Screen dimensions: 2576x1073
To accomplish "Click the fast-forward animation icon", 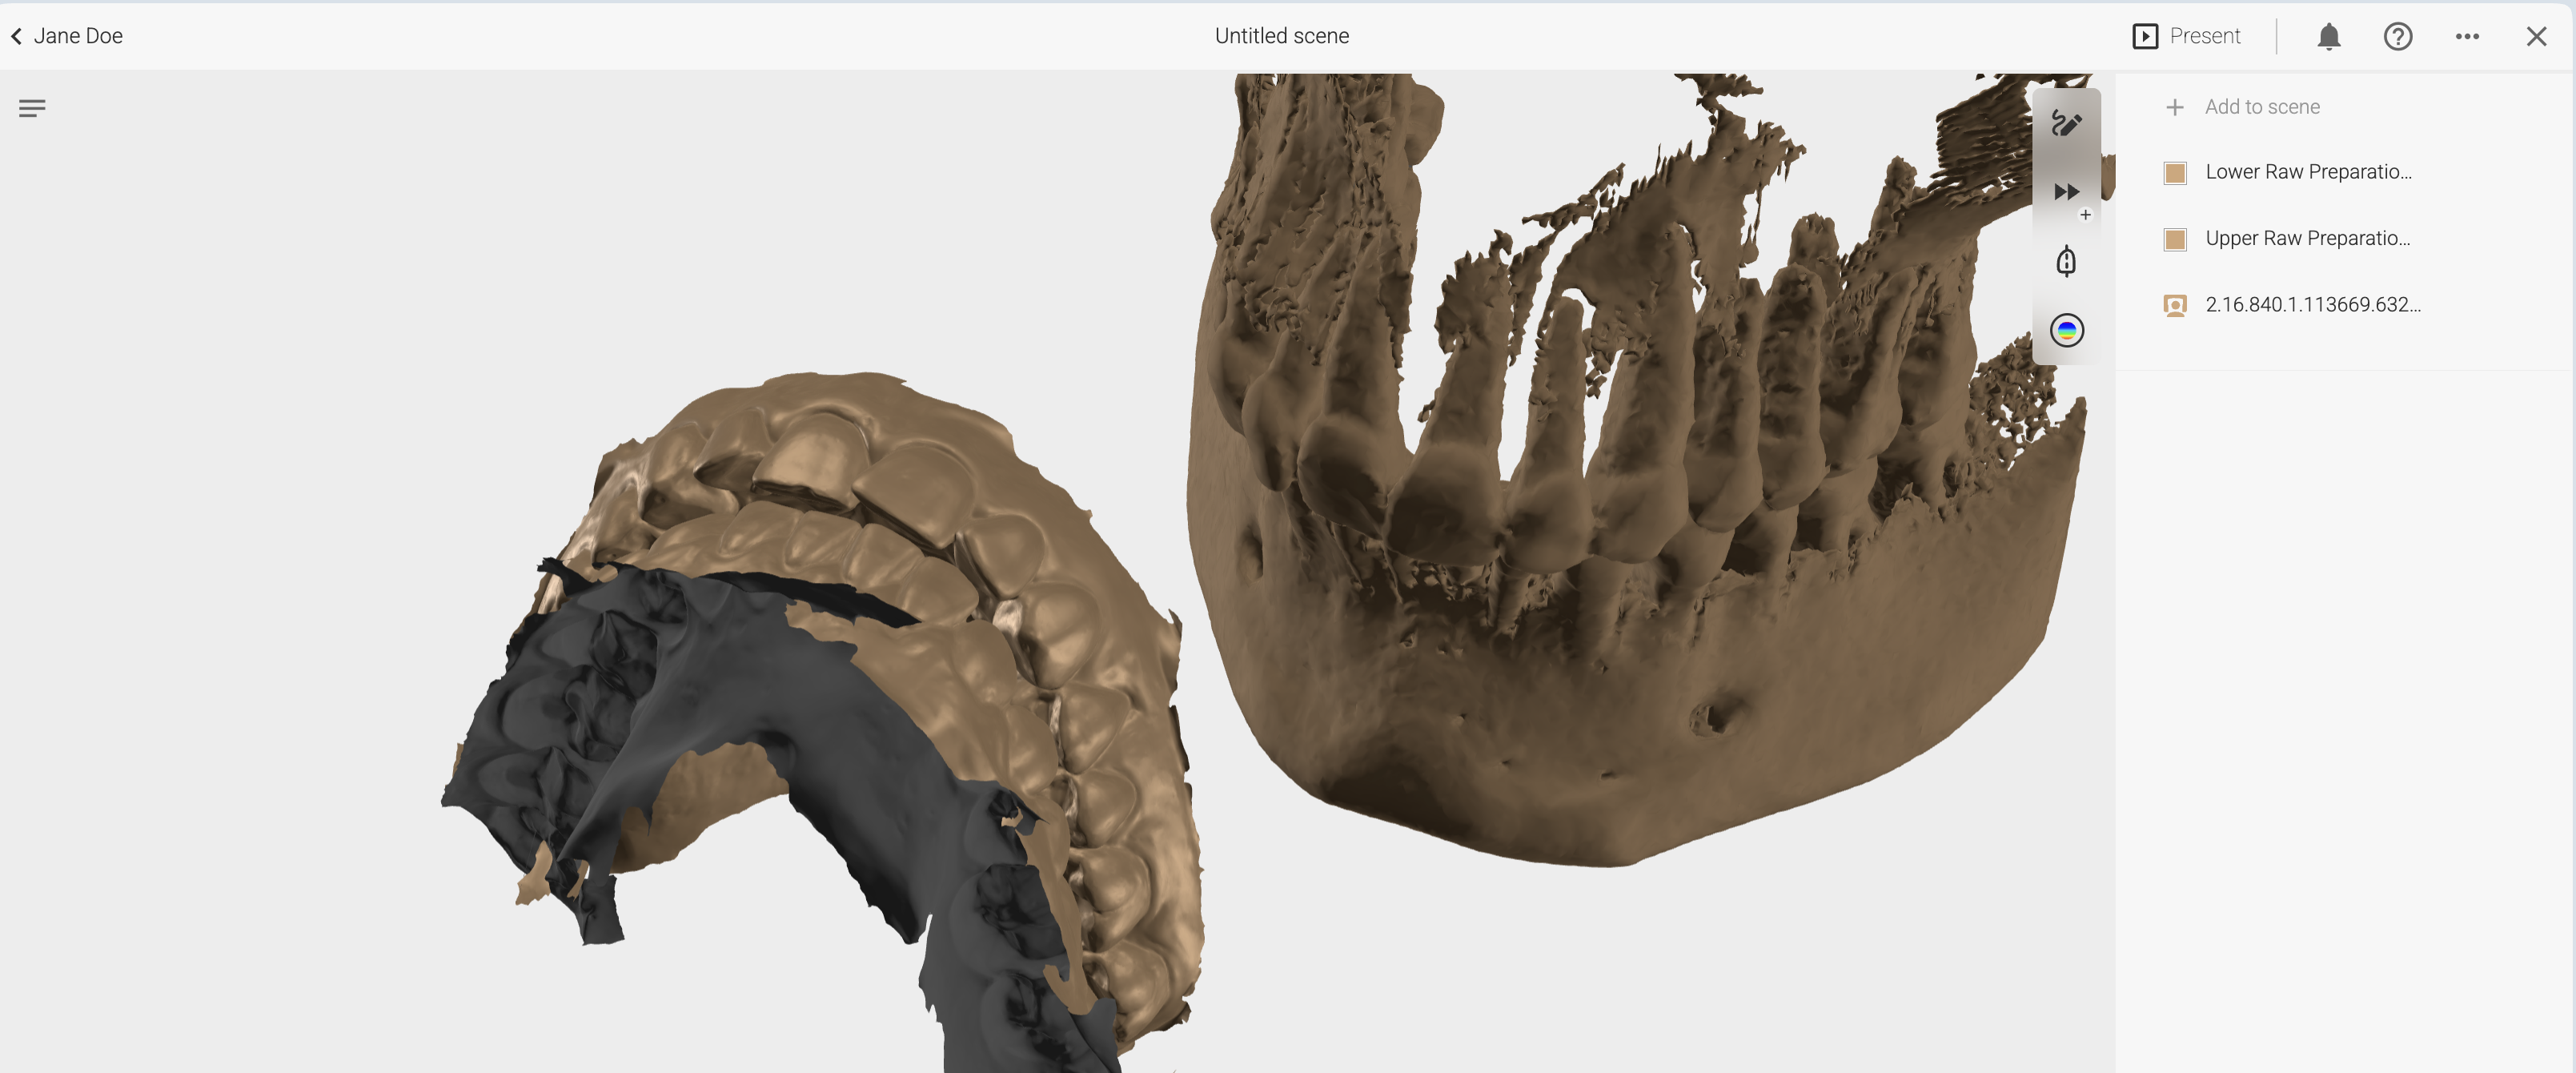I will [2066, 192].
